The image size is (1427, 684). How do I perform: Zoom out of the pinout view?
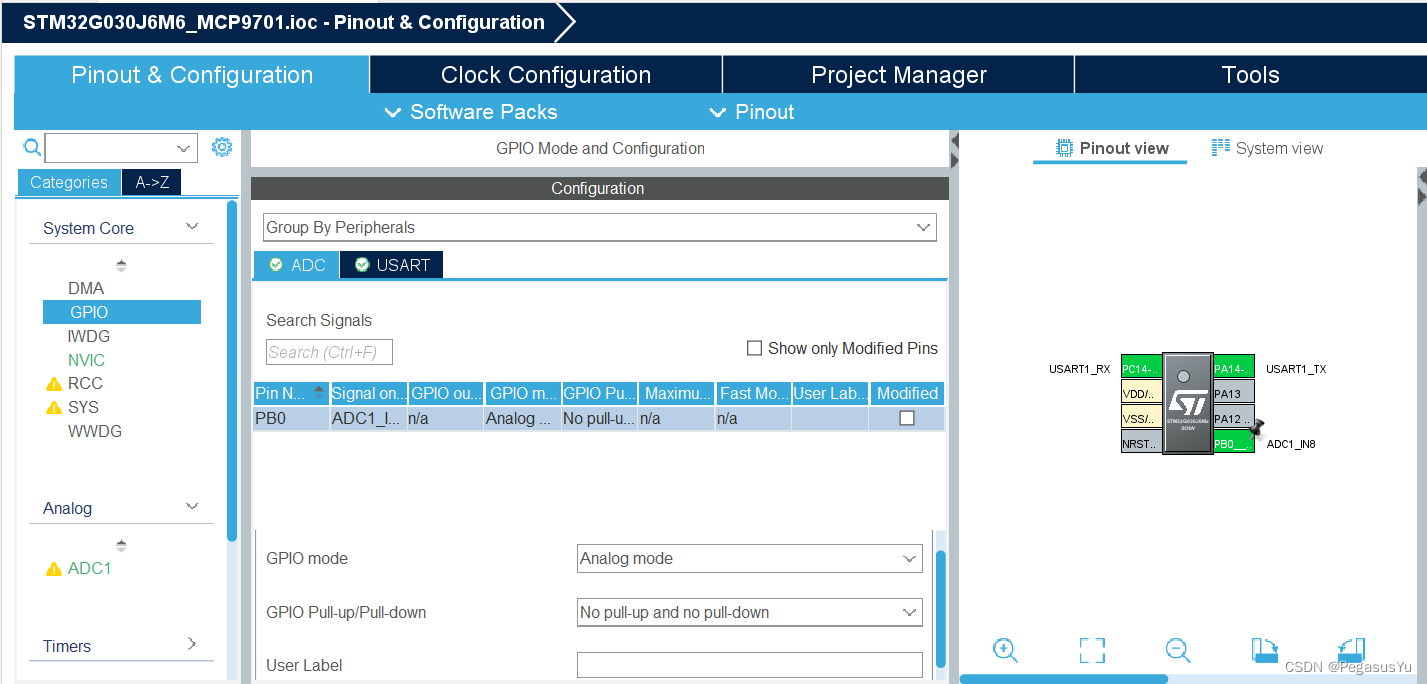tap(1178, 650)
